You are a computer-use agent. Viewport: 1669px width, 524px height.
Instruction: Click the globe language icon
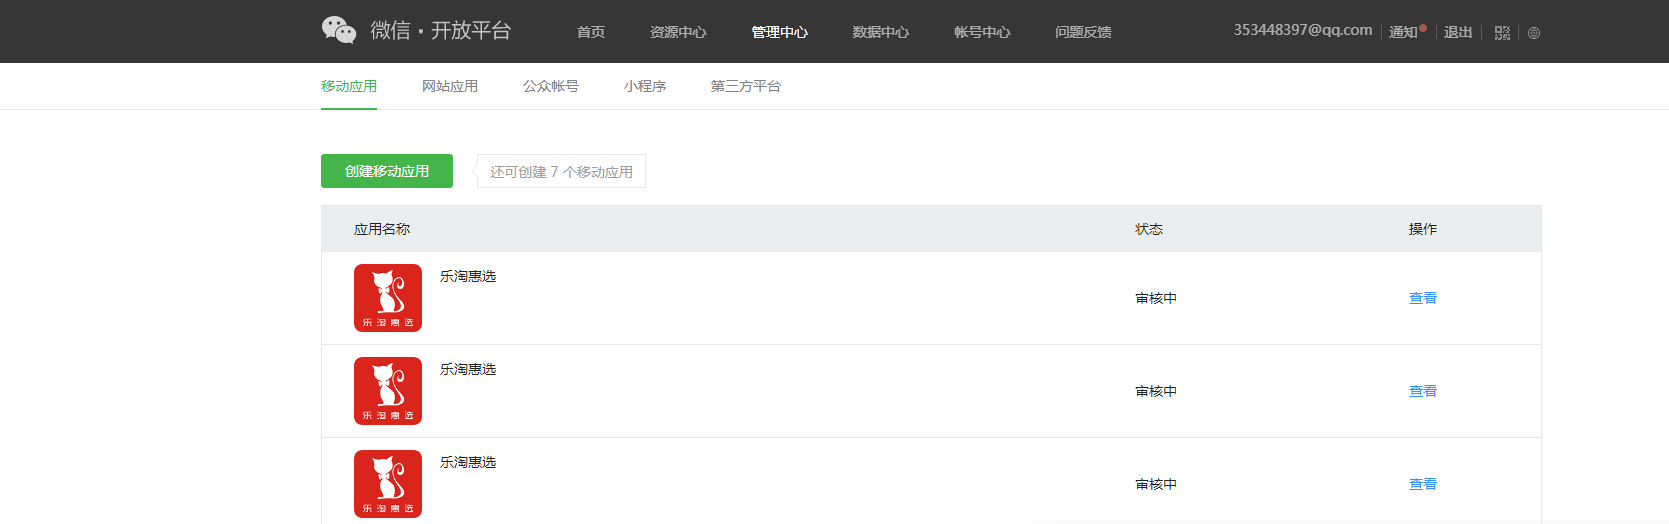coord(1534,33)
